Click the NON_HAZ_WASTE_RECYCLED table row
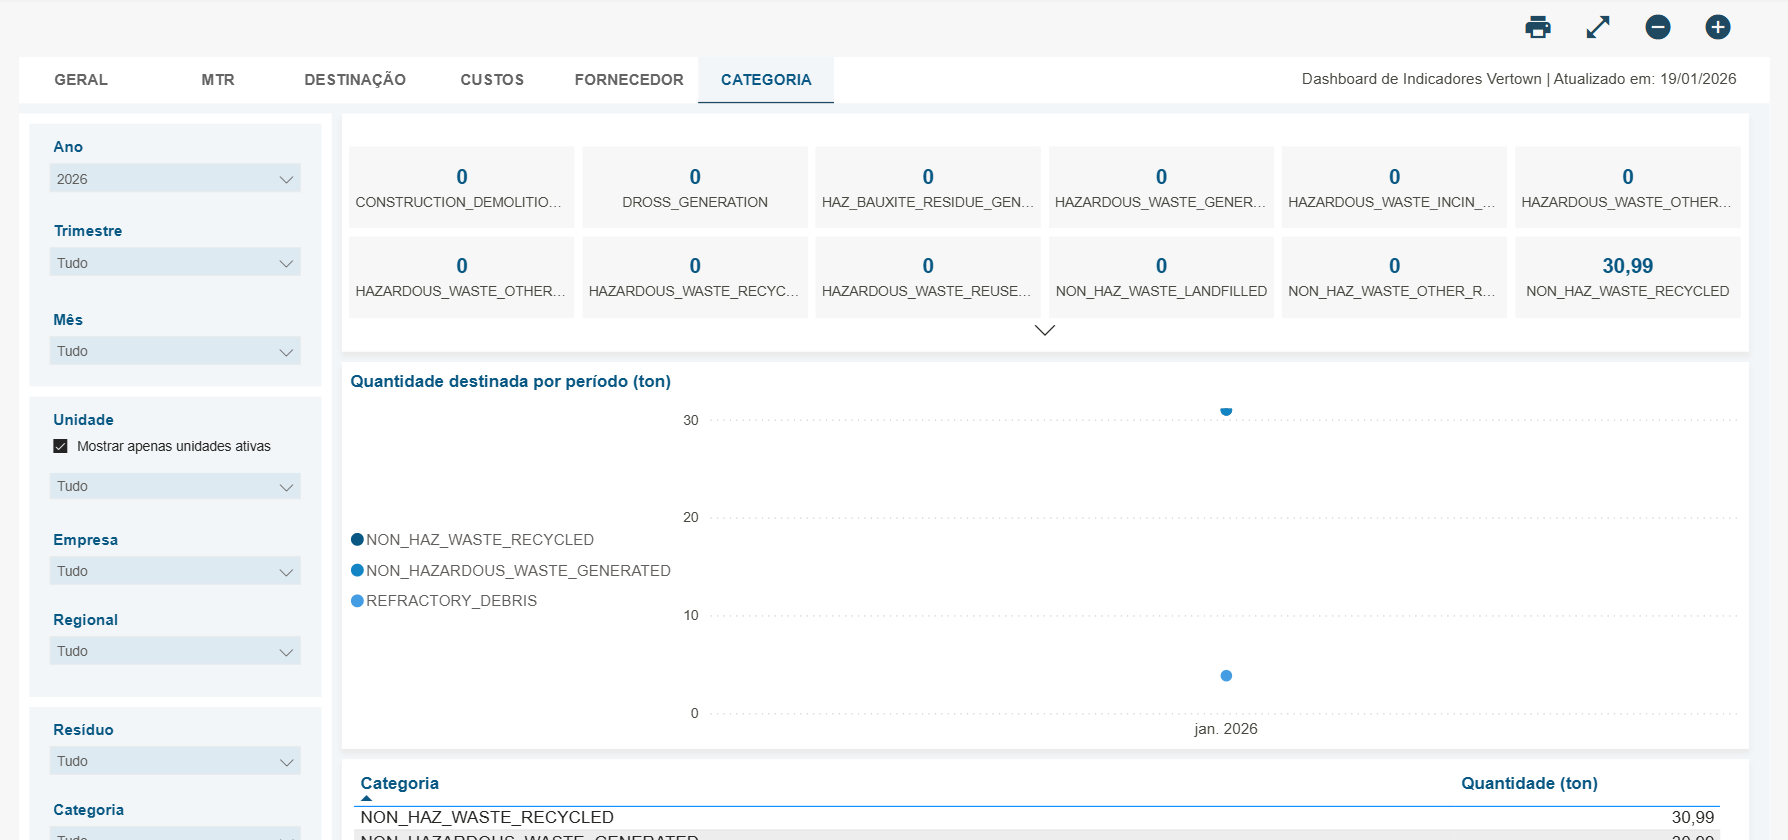 point(1037,818)
